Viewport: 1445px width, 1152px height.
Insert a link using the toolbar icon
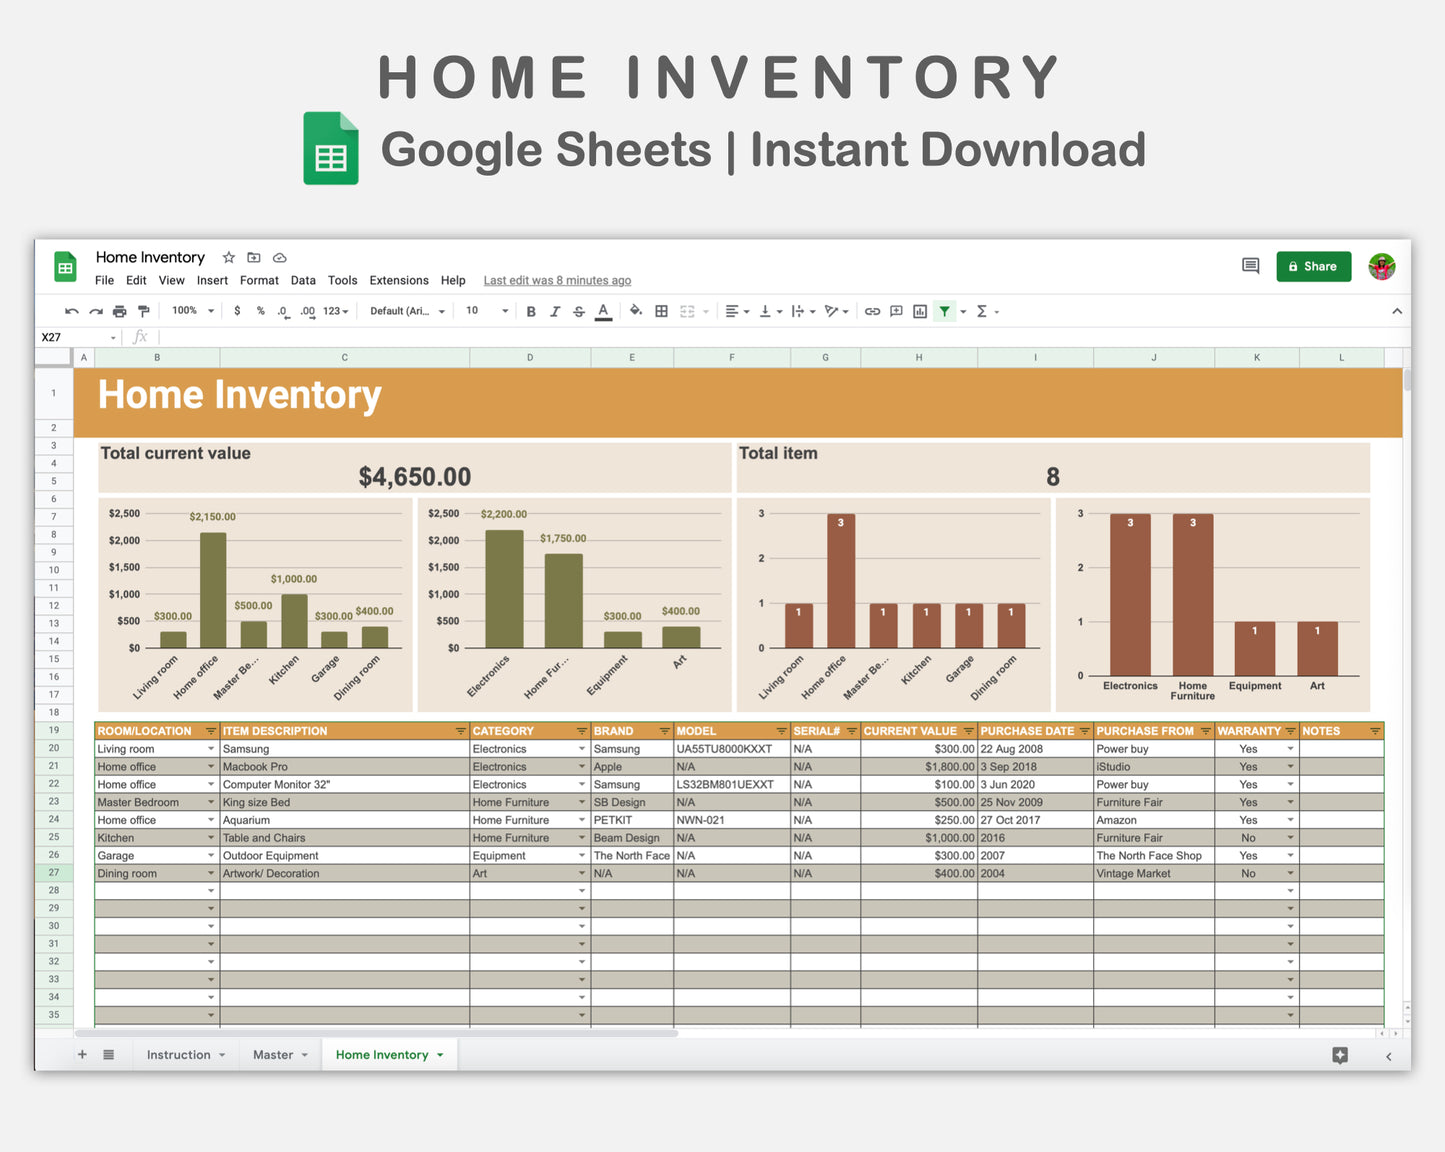pyautogui.click(x=871, y=311)
